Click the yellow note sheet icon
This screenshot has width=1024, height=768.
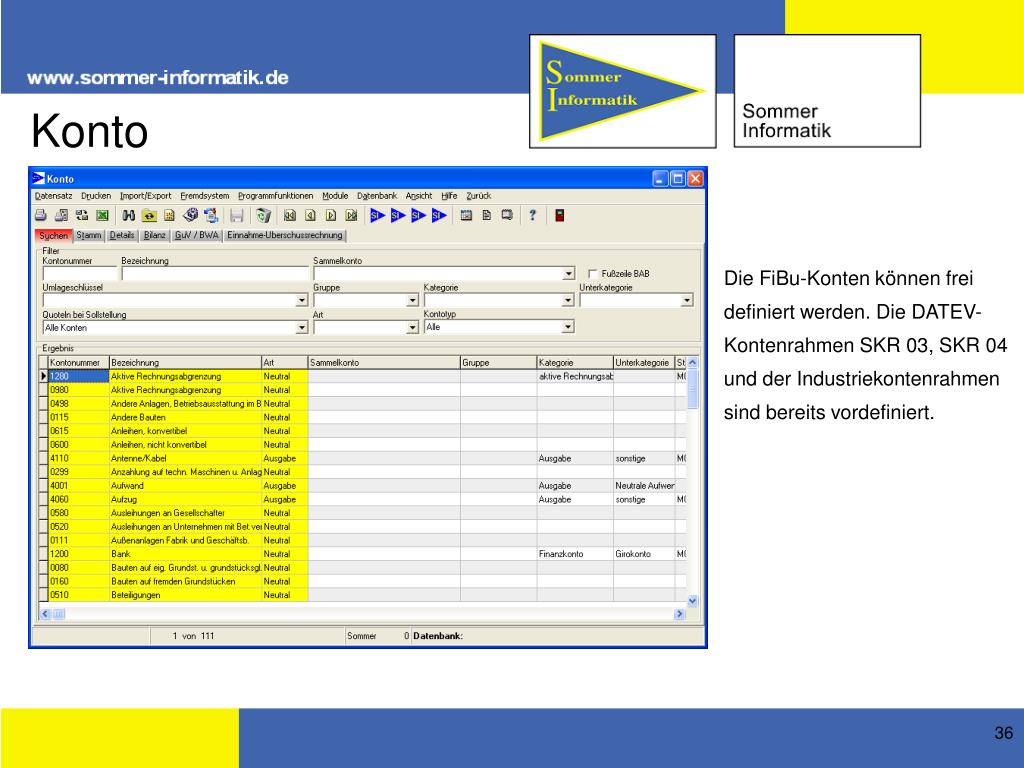tap(169, 216)
